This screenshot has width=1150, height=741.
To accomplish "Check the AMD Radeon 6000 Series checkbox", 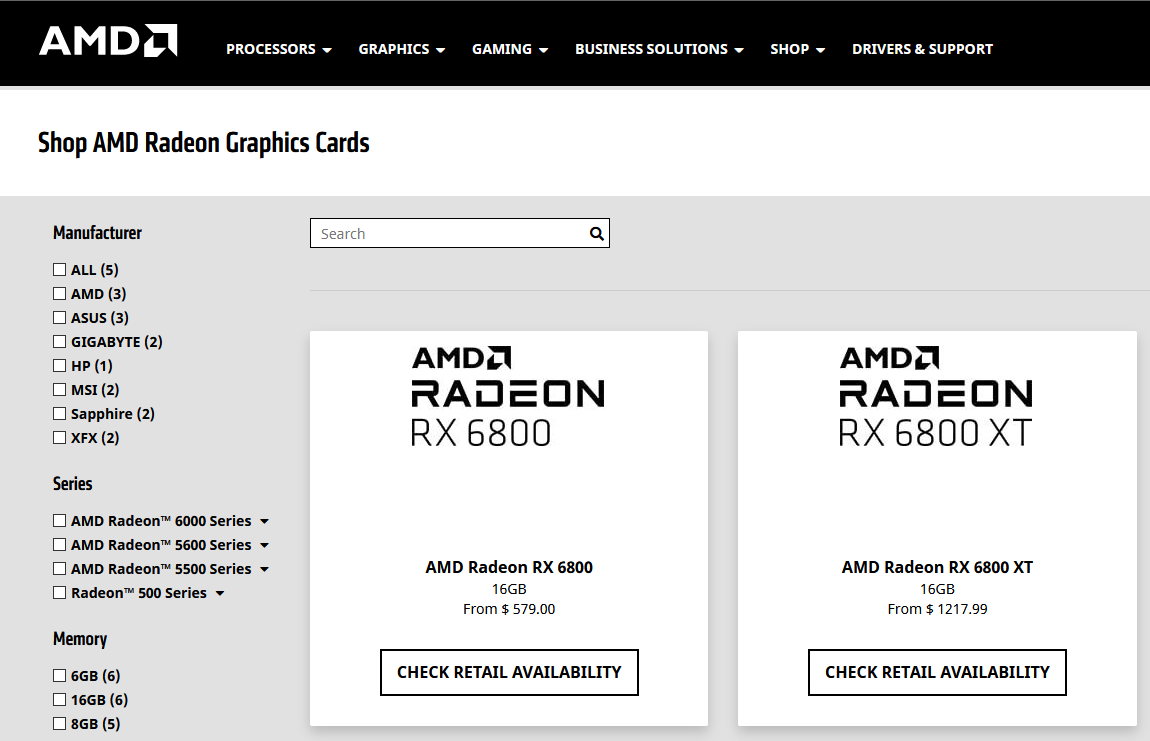I will [x=59, y=520].
